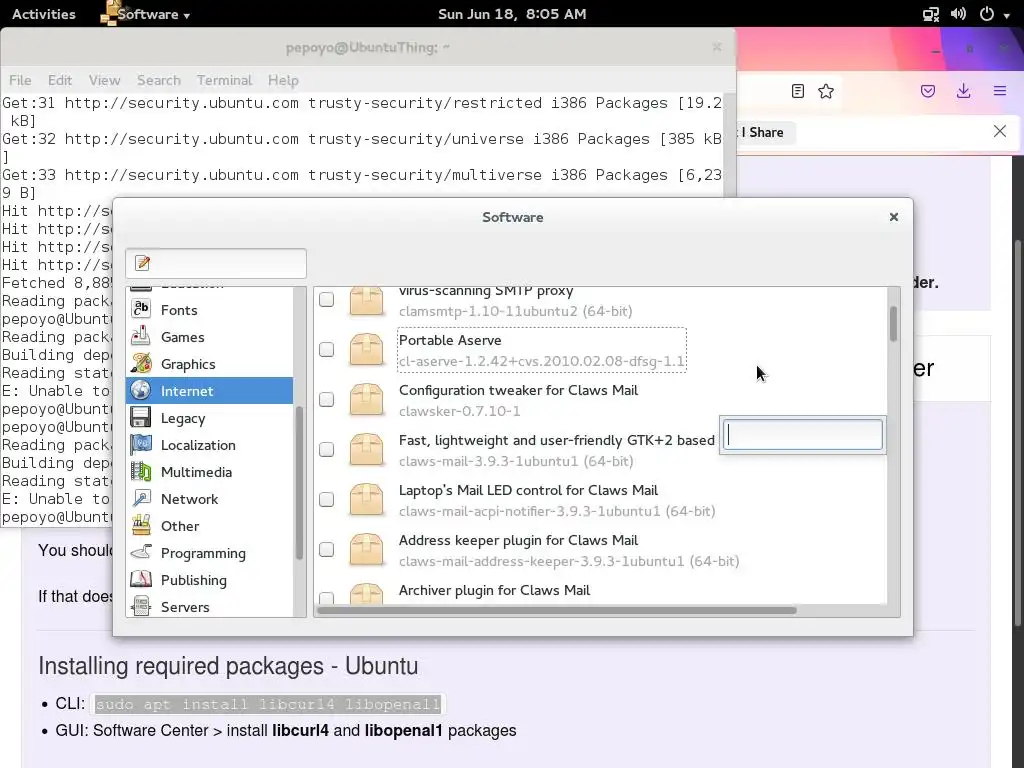Screen dimensions: 1024x768
Task: Bookmark page with the star icon
Action: point(826,91)
